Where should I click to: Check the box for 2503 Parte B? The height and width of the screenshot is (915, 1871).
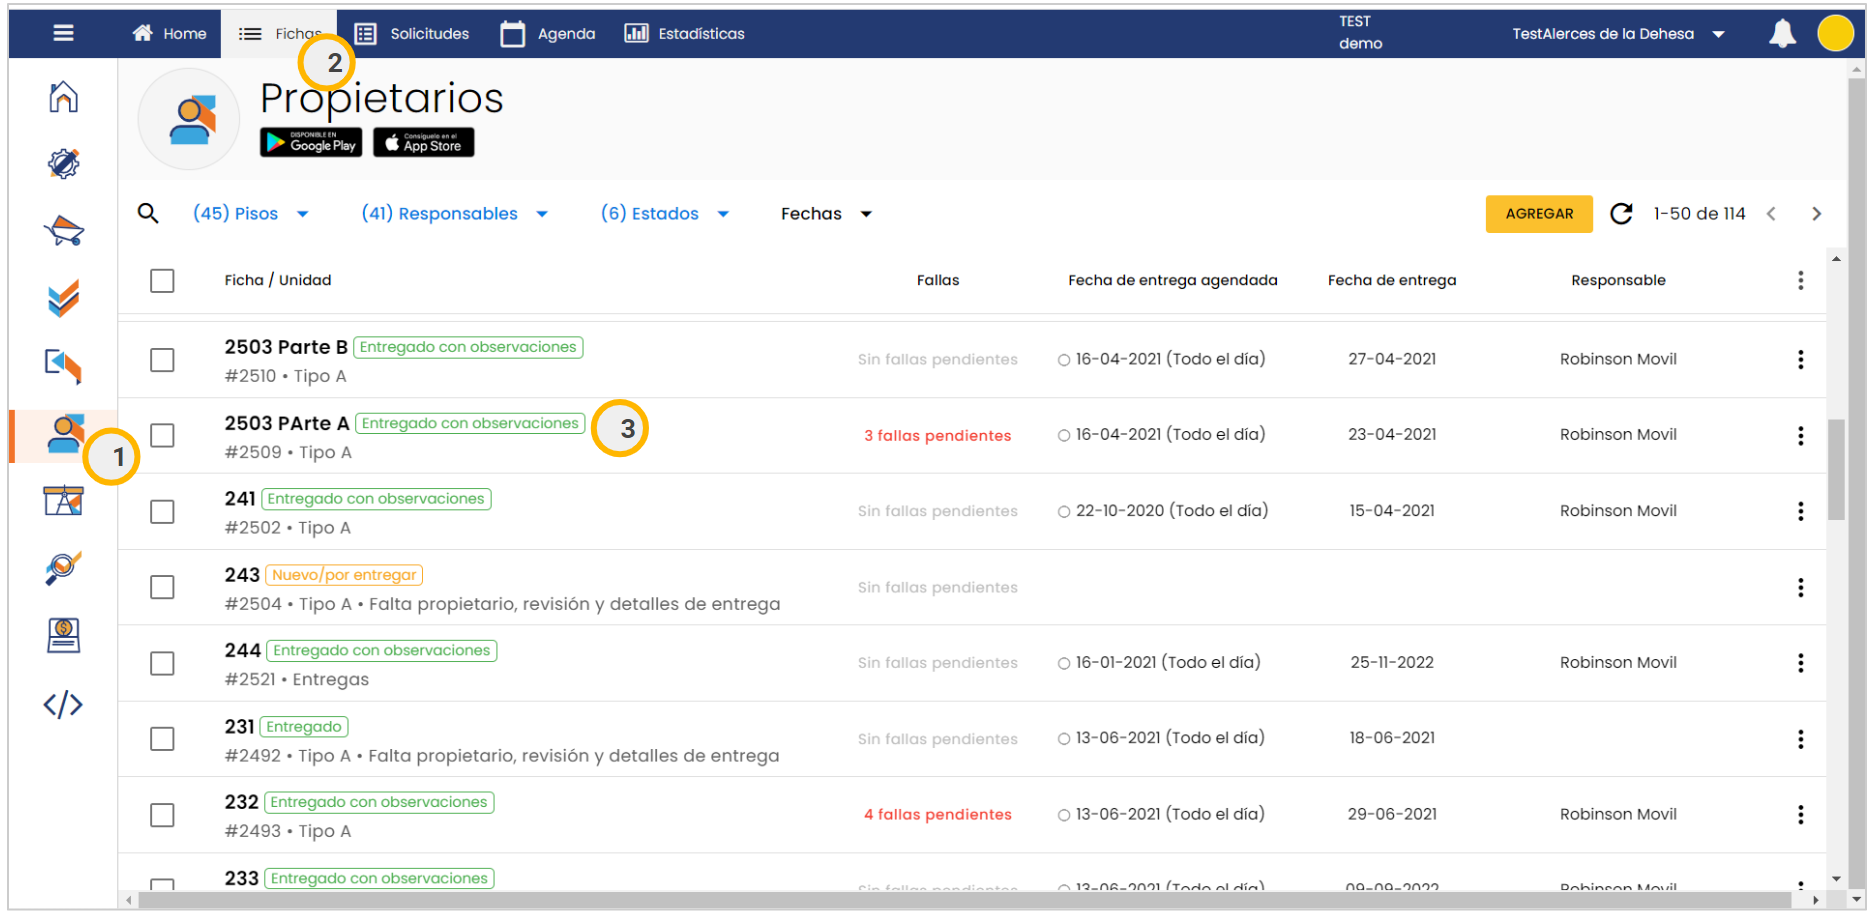[162, 360]
